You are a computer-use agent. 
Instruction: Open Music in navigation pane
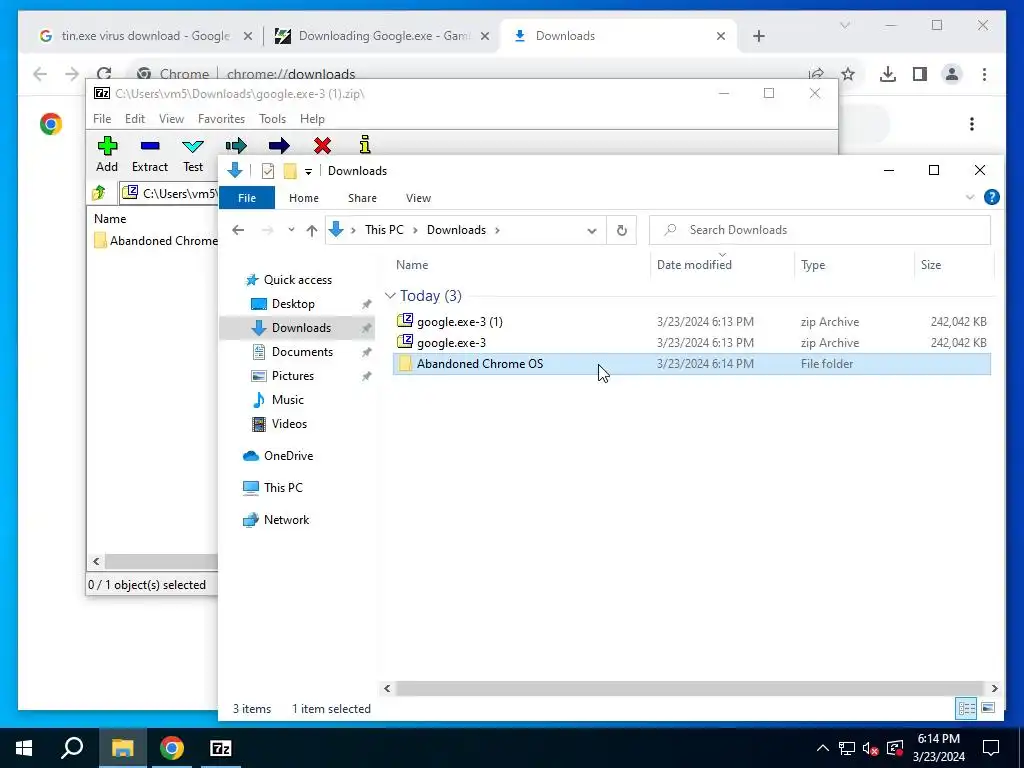click(x=287, y=400)
